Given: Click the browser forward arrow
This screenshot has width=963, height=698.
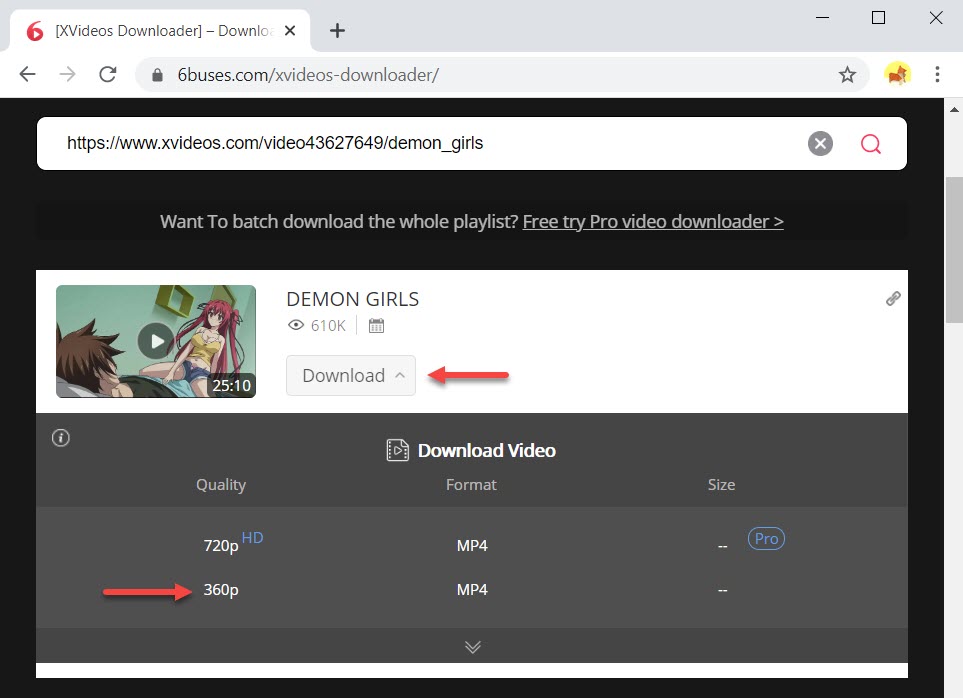Looking at the screenshot, I should [x=67, y=74].
